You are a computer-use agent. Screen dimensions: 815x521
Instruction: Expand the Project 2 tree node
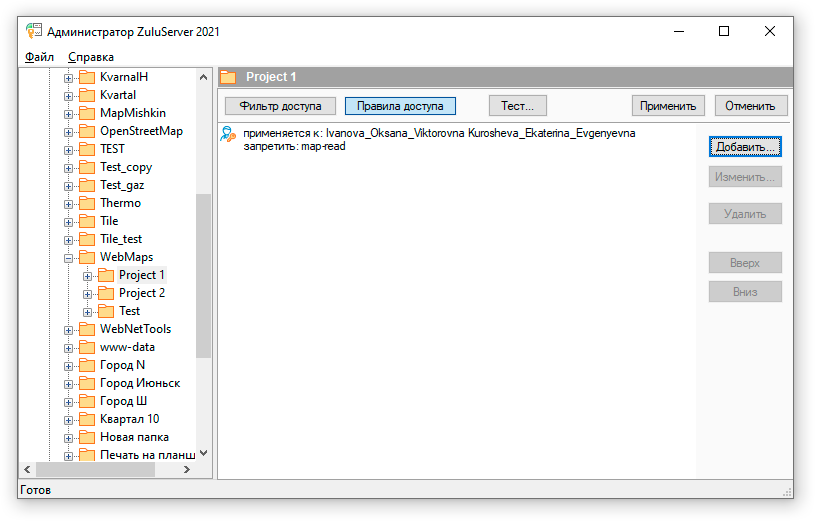point(88,293)
